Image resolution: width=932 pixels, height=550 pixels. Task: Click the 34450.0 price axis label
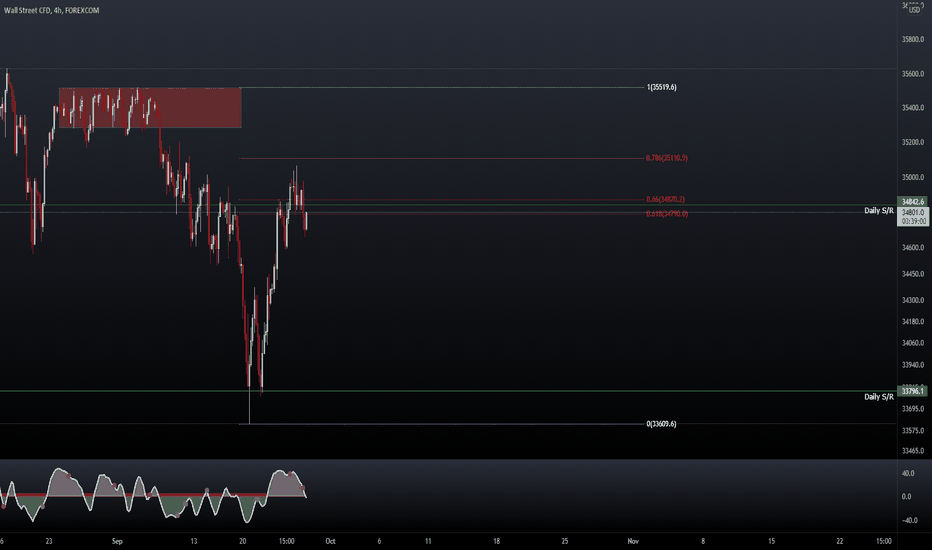pyautogui.click(x=913, y=274)
